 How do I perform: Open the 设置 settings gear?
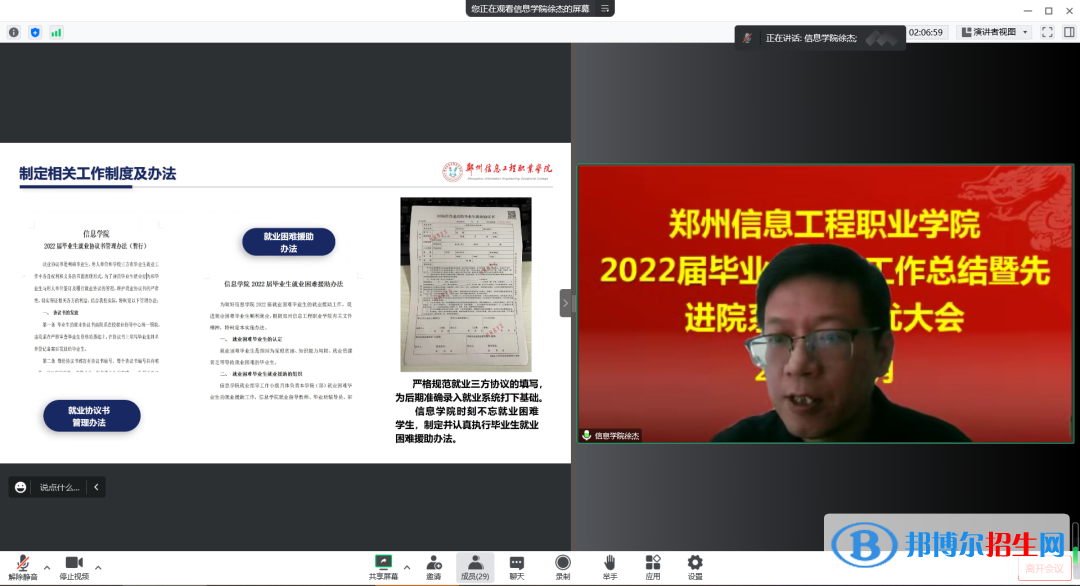click(x=695, y=568)
